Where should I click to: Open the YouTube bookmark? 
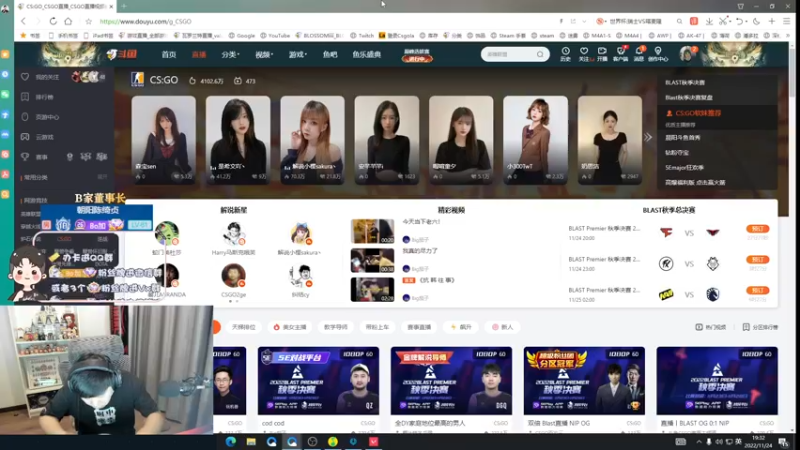pyautogui.click(x=275, y=36)
